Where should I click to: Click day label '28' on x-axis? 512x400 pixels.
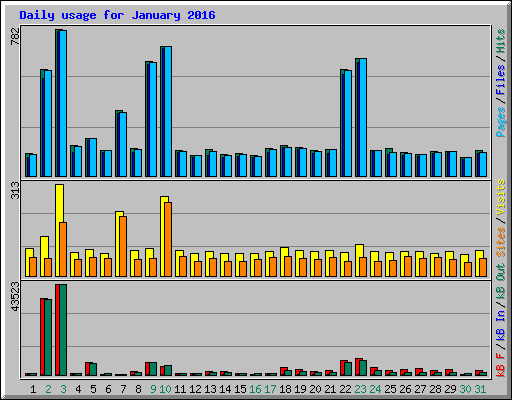click(435, 389)
